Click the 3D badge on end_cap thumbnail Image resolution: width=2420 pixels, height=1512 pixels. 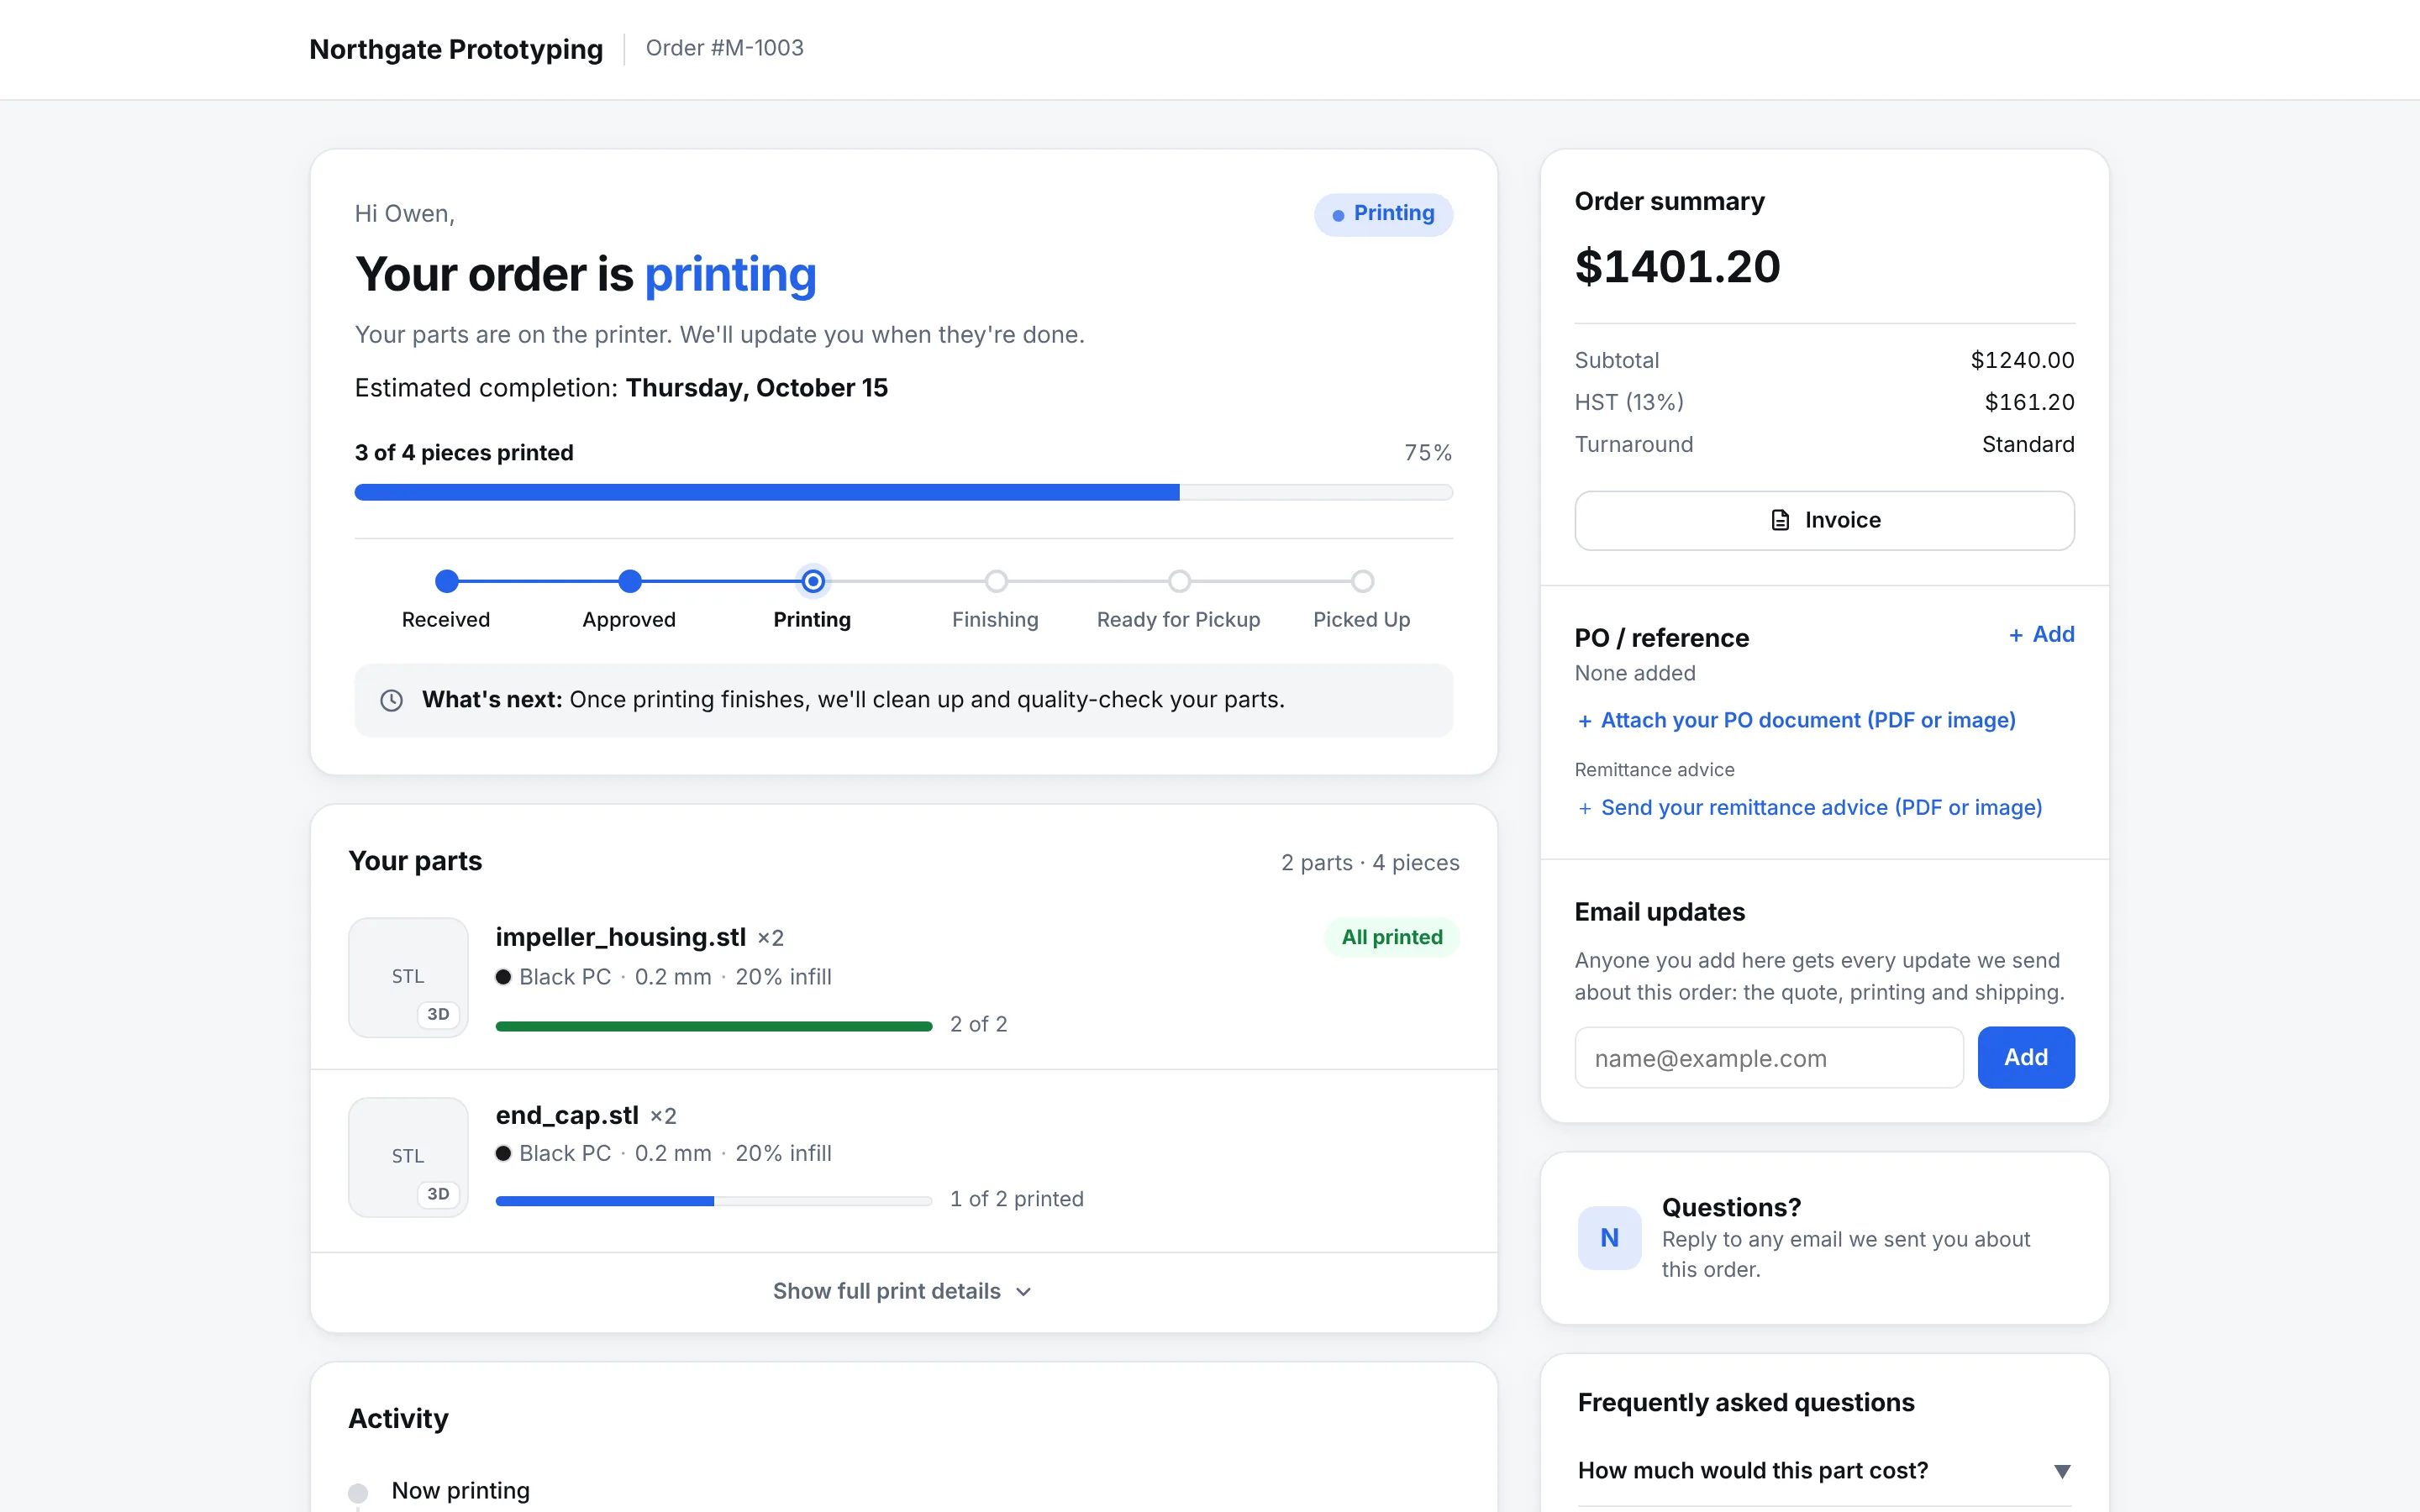tap(438, 1194)
